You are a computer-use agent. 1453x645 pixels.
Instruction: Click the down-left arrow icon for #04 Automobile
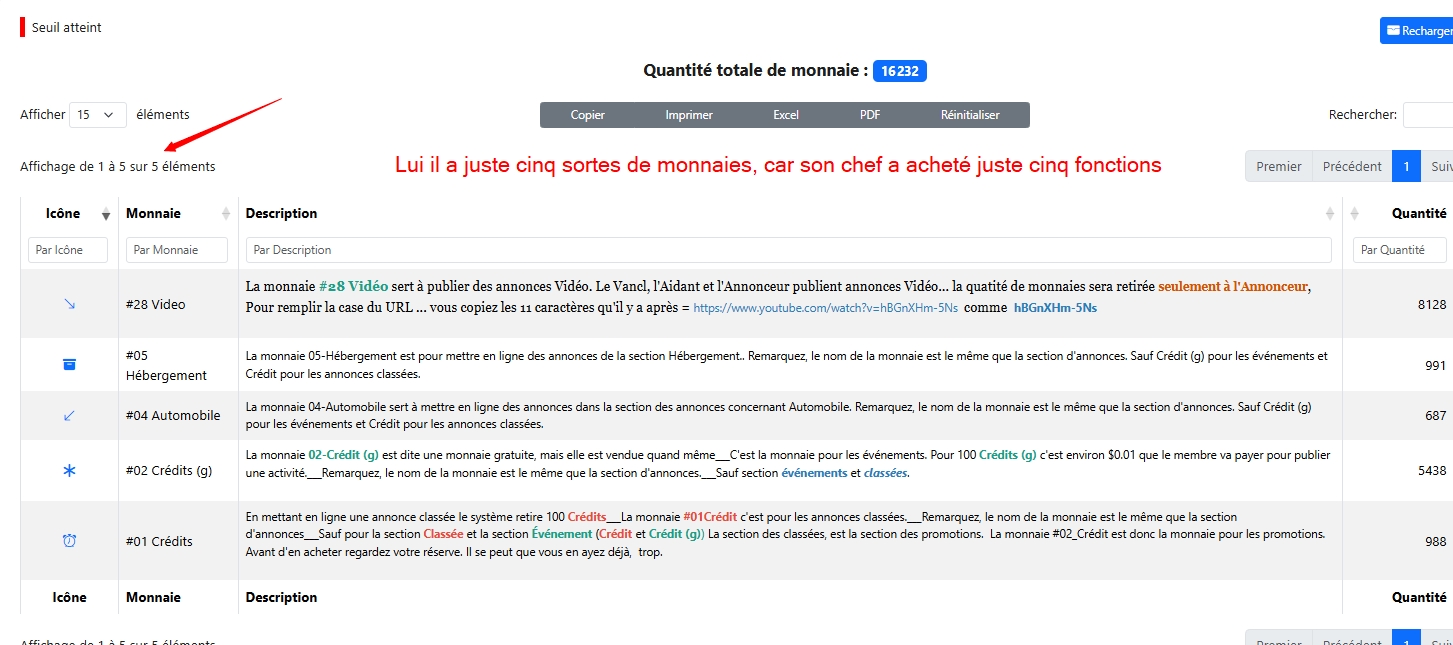tap(69, 415)
